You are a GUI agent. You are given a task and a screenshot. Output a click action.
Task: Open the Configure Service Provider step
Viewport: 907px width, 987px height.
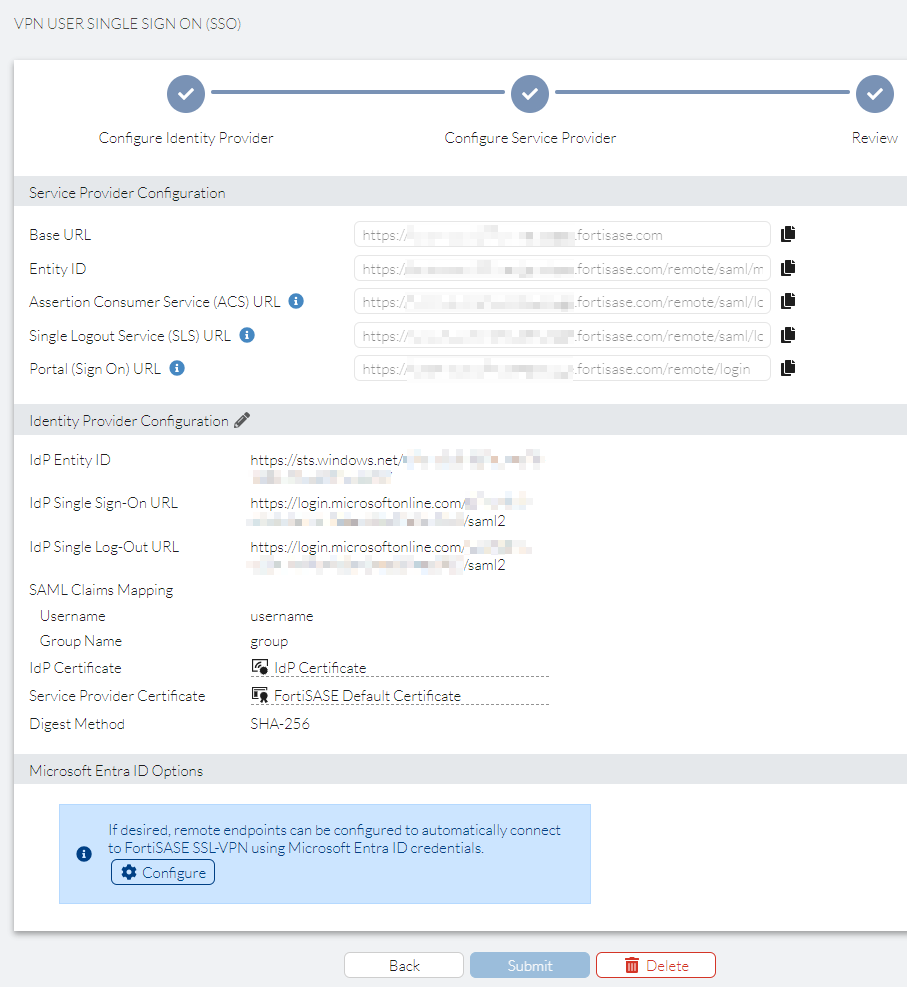pyautogui.click(x=529, y=93)
